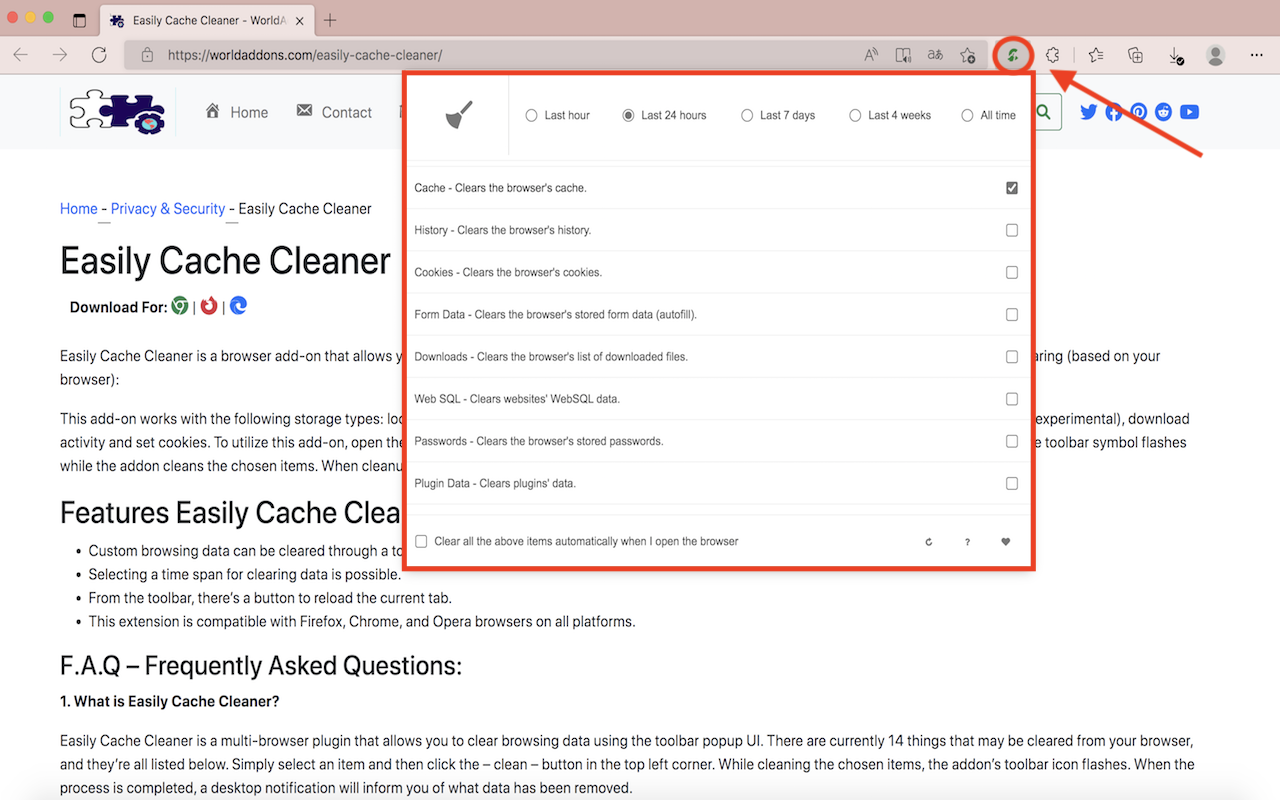The width and height of the screenshot is (1280, 800).
Task: Click 'What is Easily Cache Cleaner?' question
Action: [x=170, y=701]
